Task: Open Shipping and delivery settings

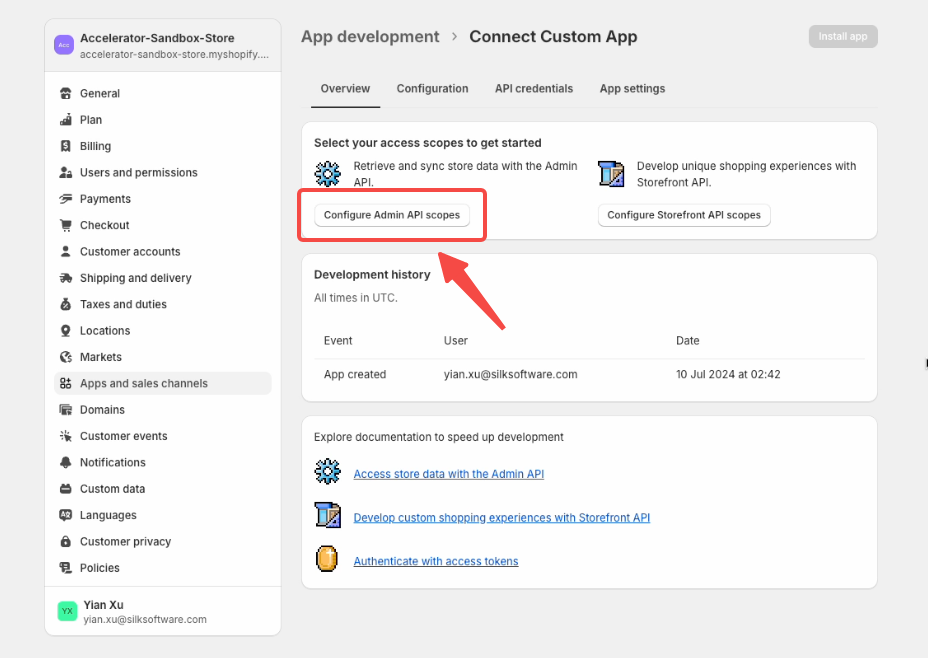Action: tap(163, 278)
